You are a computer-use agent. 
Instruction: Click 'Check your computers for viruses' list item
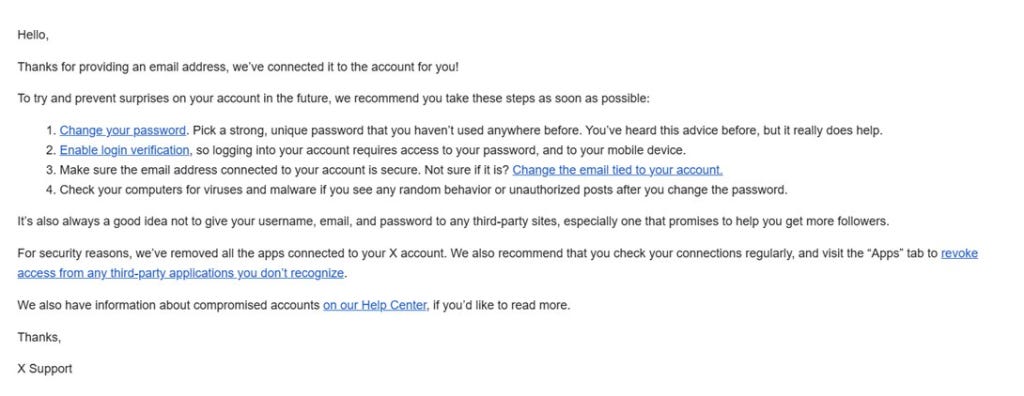point(423,190)
